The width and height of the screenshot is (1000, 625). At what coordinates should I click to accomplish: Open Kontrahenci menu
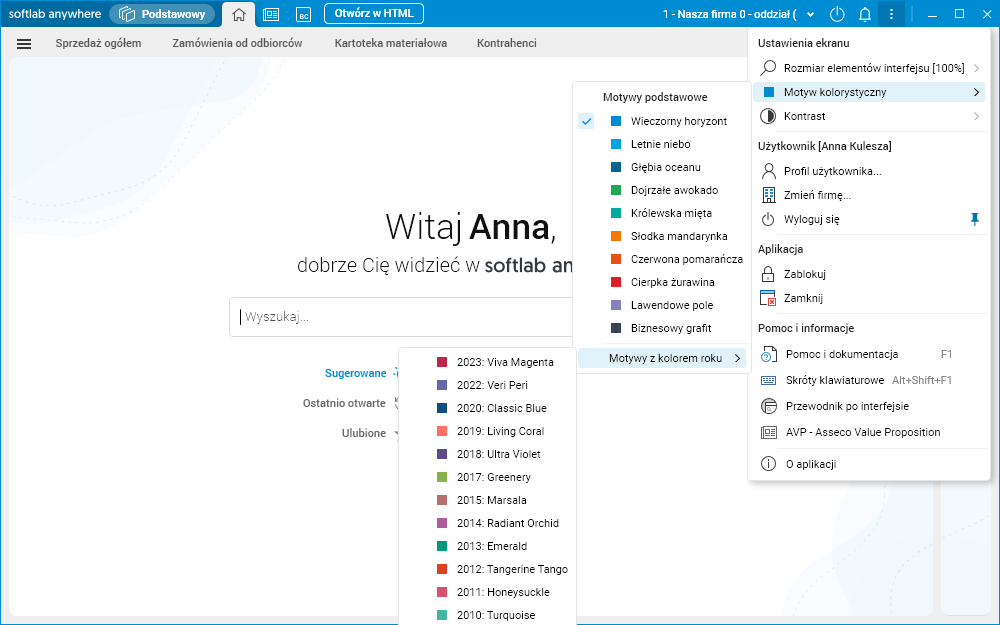[x=506, y=43]
